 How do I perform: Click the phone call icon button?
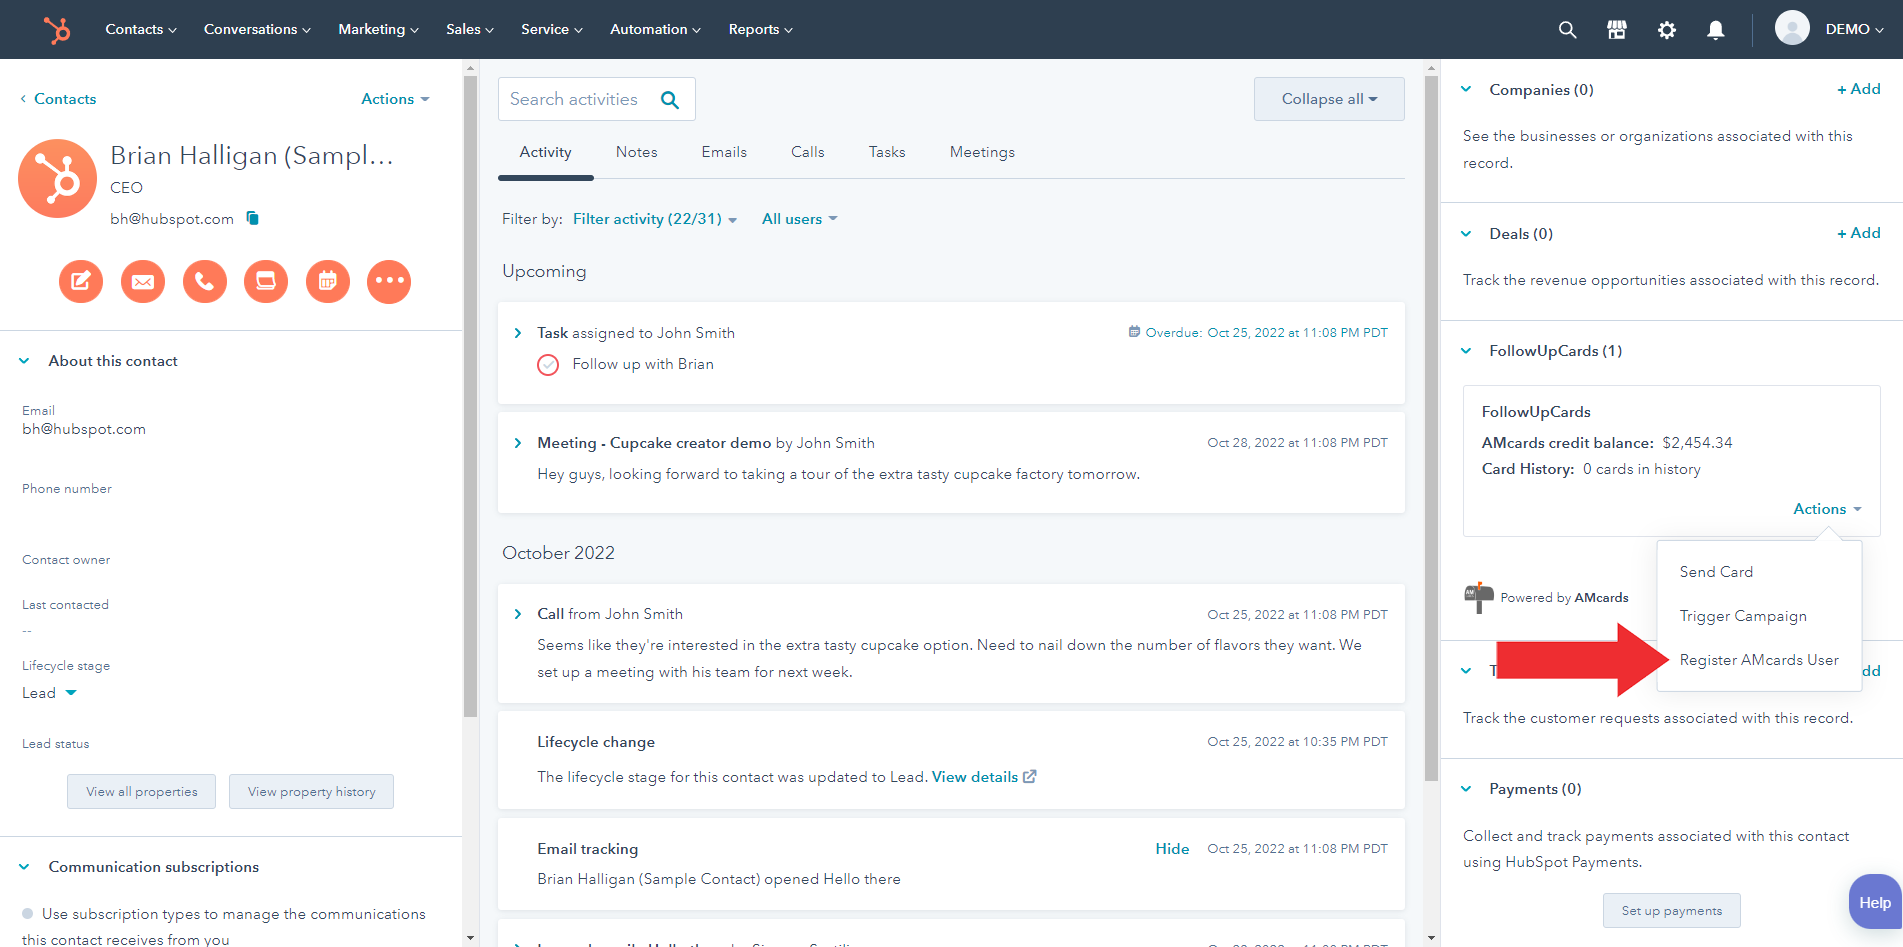205,281
